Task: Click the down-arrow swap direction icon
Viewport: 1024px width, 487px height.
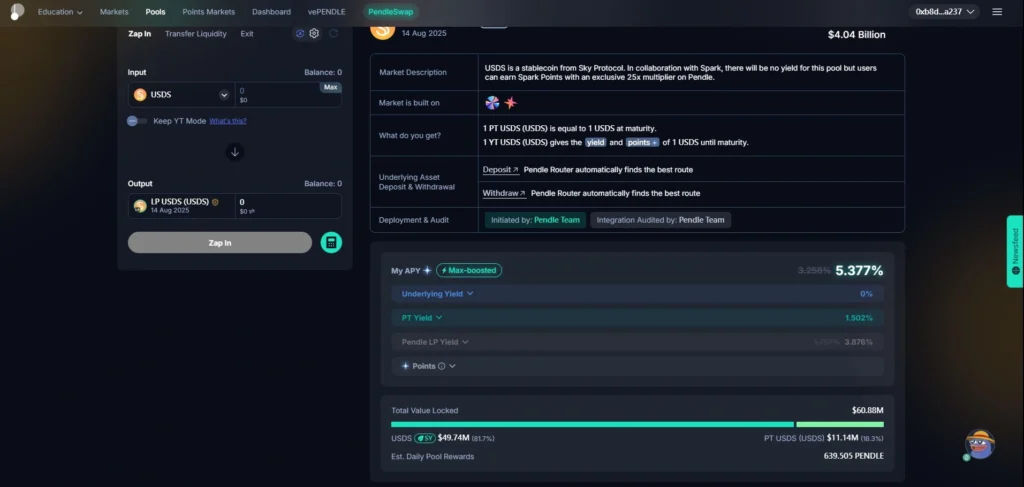Action: click(235, 152)
